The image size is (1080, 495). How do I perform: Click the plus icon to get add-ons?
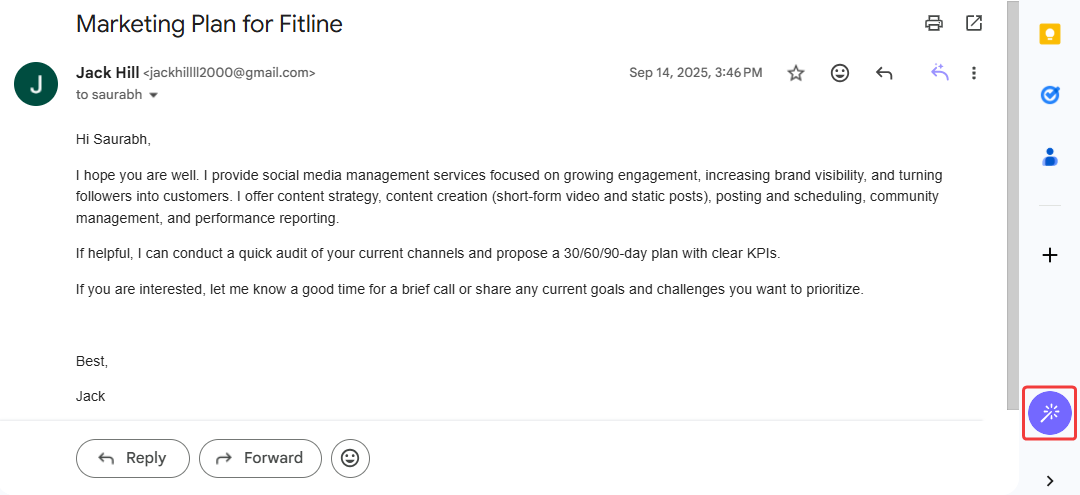(x=1050, y=255)
